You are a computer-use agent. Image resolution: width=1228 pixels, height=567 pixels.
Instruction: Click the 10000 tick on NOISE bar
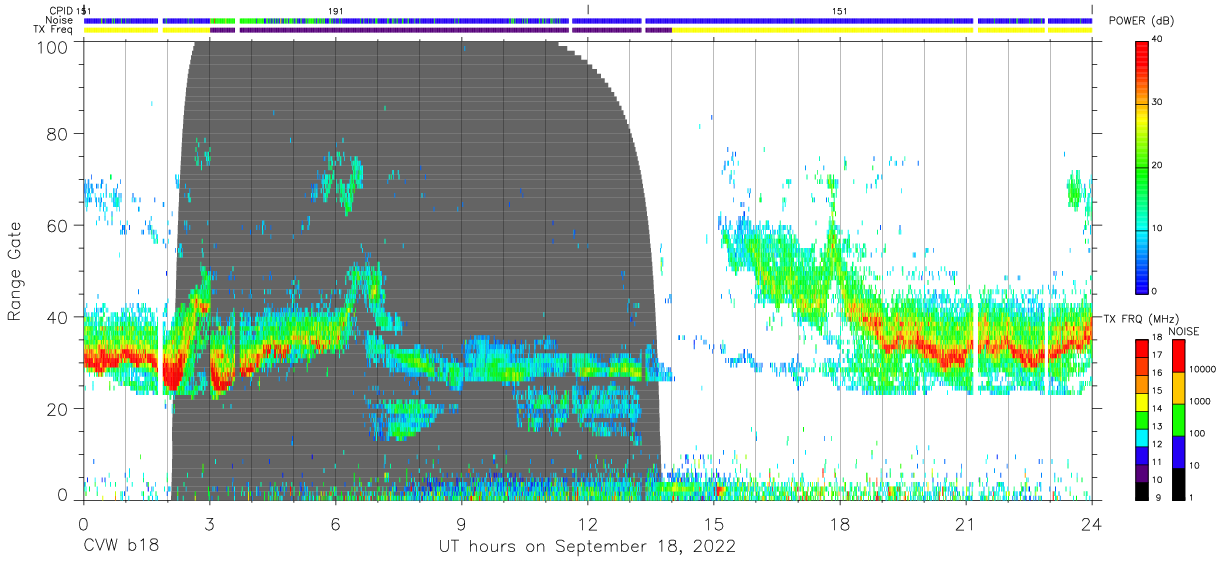pyautogui.click(x=1201, y=369)
